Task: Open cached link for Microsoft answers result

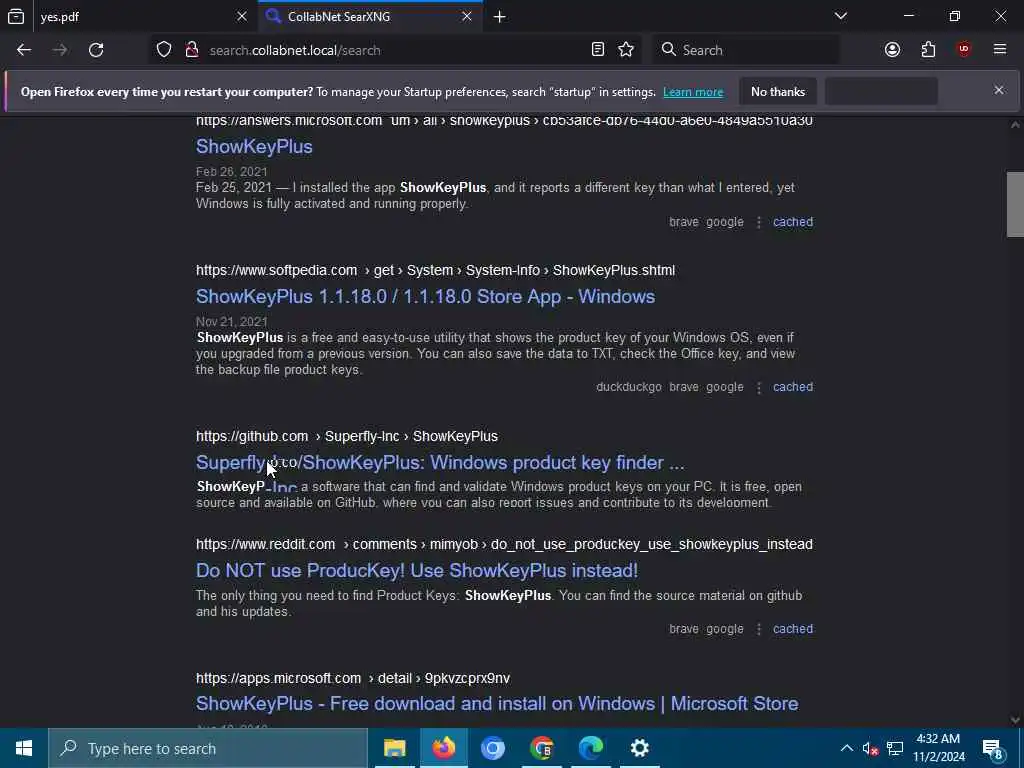Action: pos(793,222)
